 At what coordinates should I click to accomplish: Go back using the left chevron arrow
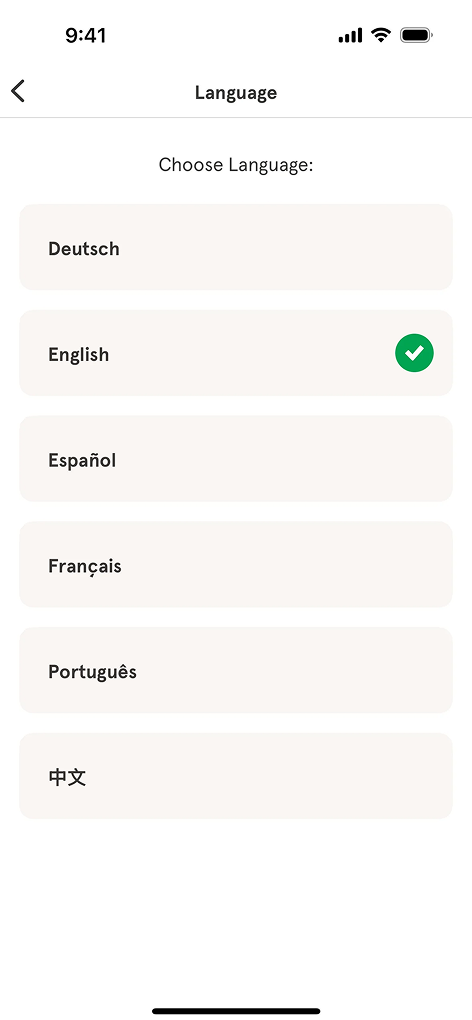point(18,92)
